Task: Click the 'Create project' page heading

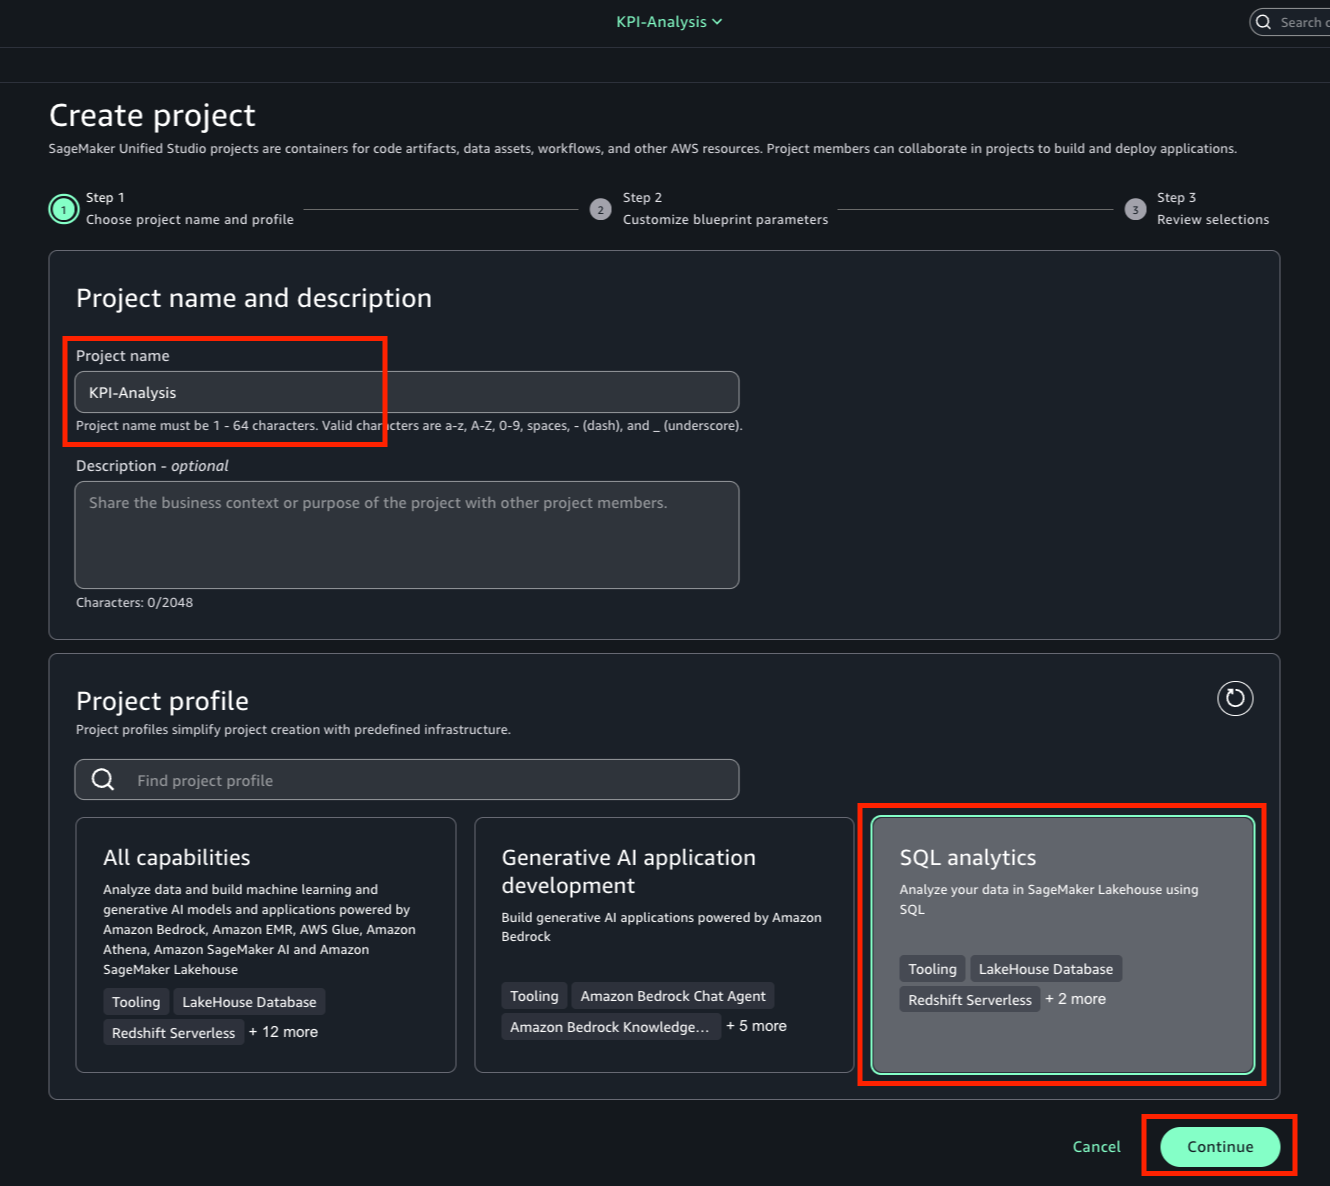Action: click(x=152, y=115)
